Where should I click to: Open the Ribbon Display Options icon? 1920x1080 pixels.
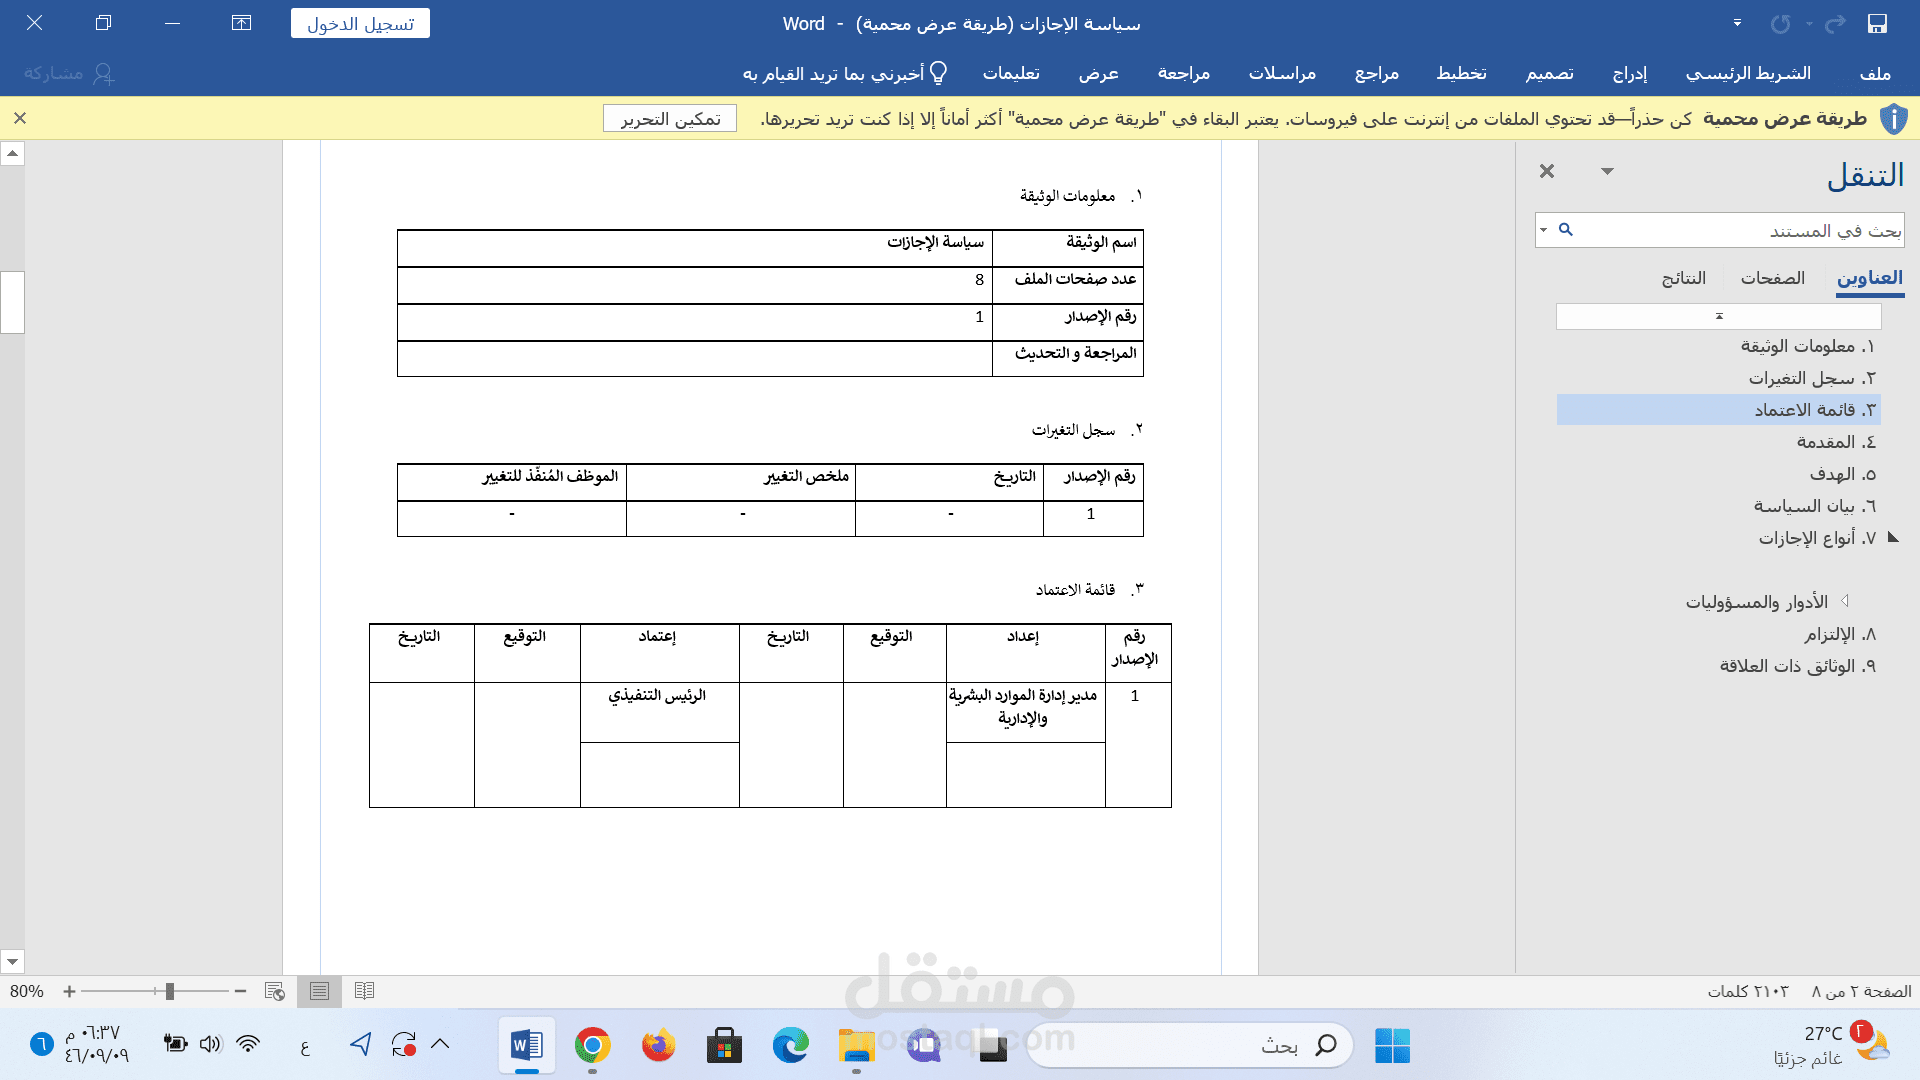[241, 23]
